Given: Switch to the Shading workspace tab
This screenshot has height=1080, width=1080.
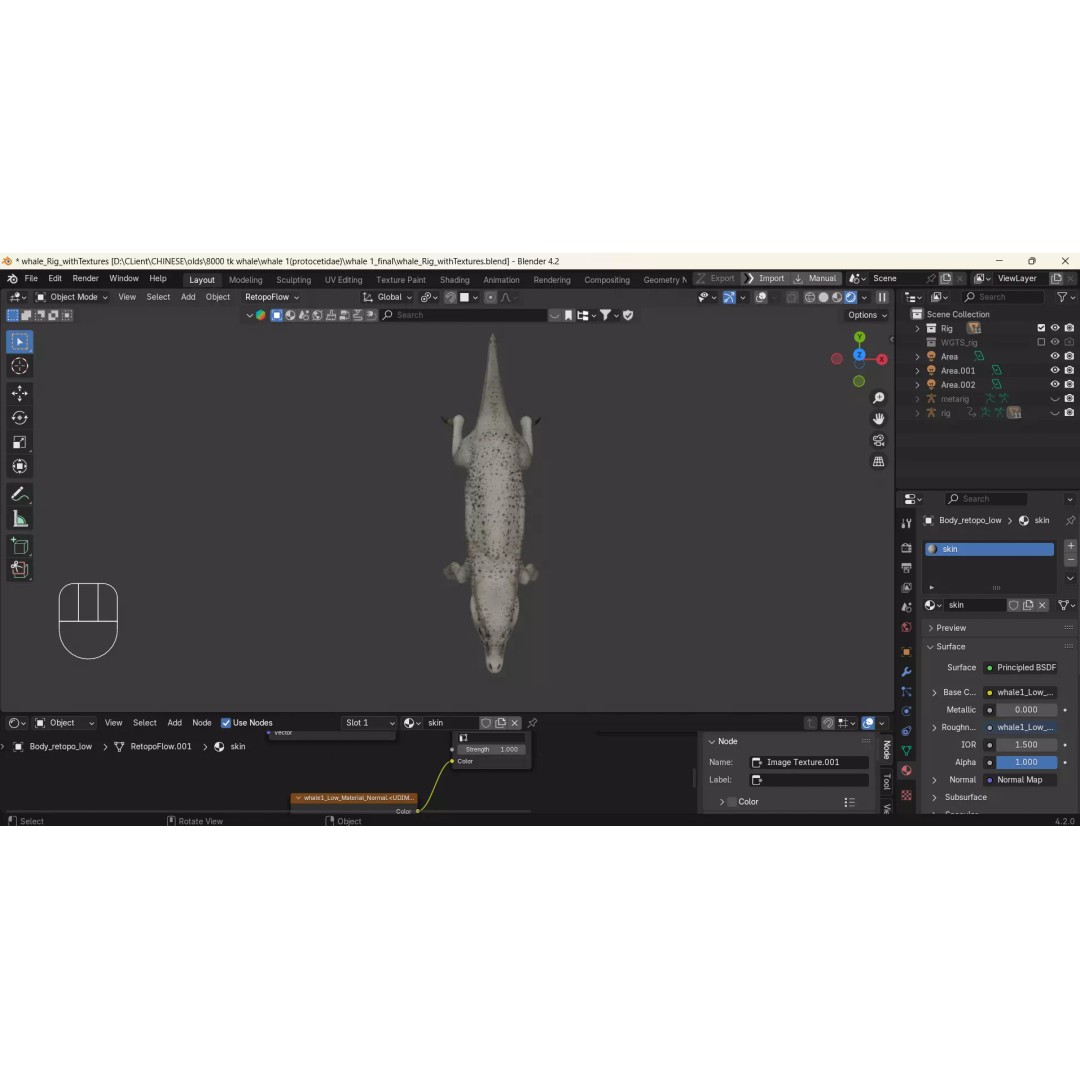Looking at the screenshot, I should pos(455,280).
